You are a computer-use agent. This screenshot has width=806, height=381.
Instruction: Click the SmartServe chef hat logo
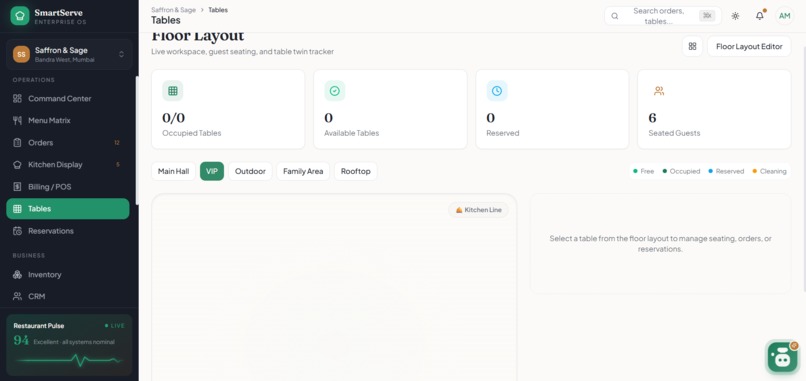point(20,16)
